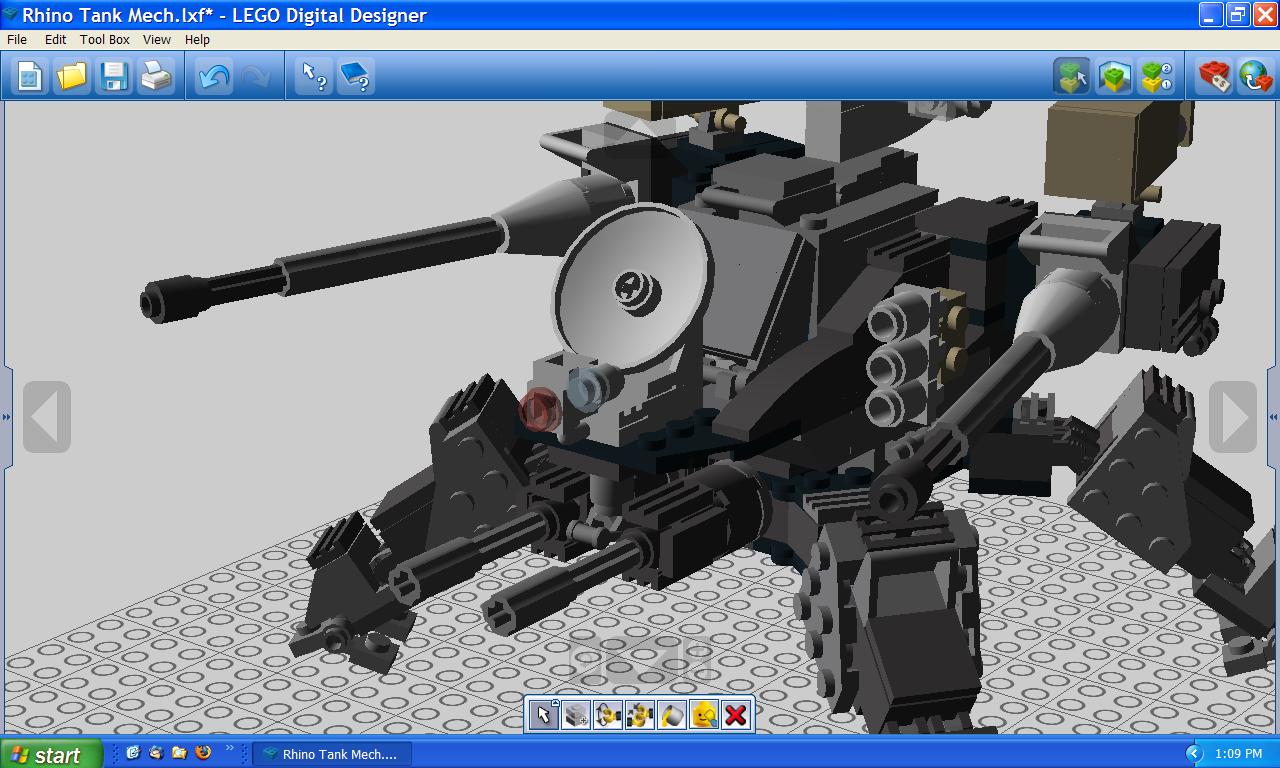Screen dimensions: 1280x768
Task: Open the View menu
Action: click(x=157, y=39)
